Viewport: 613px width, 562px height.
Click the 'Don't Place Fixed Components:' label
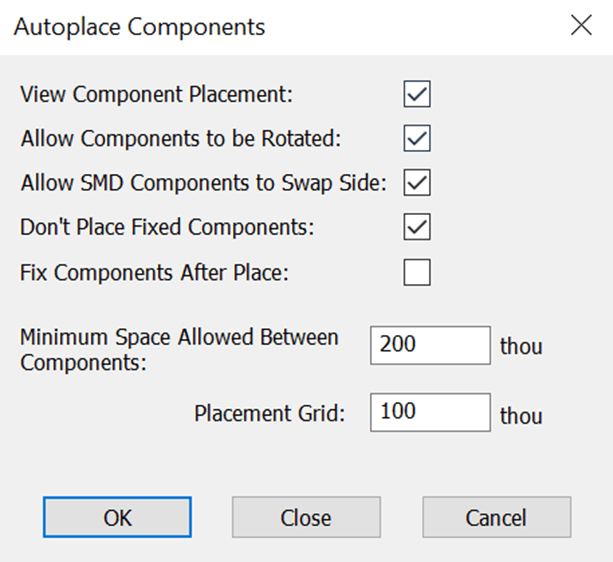167,227
